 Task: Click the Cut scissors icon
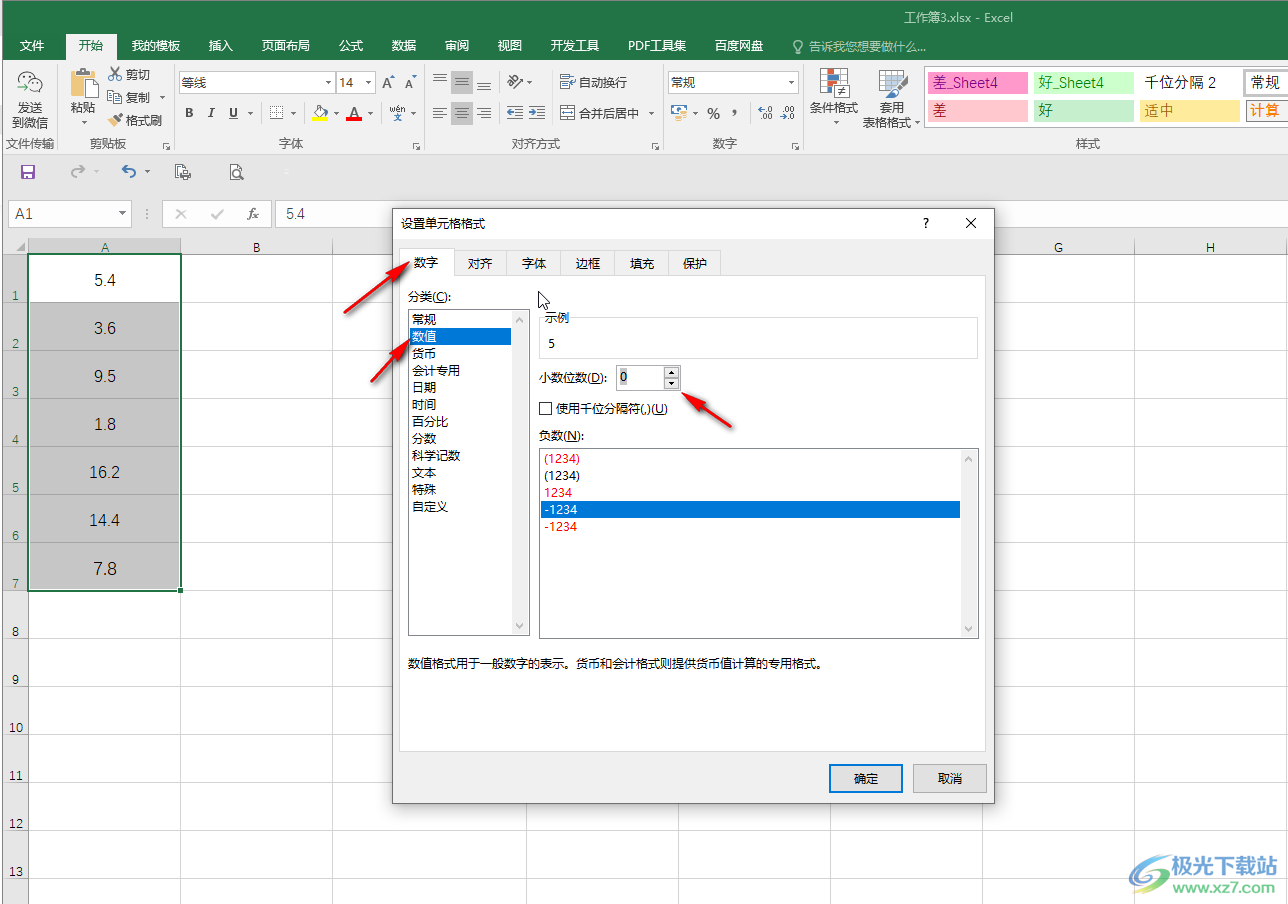coord(114,74)
